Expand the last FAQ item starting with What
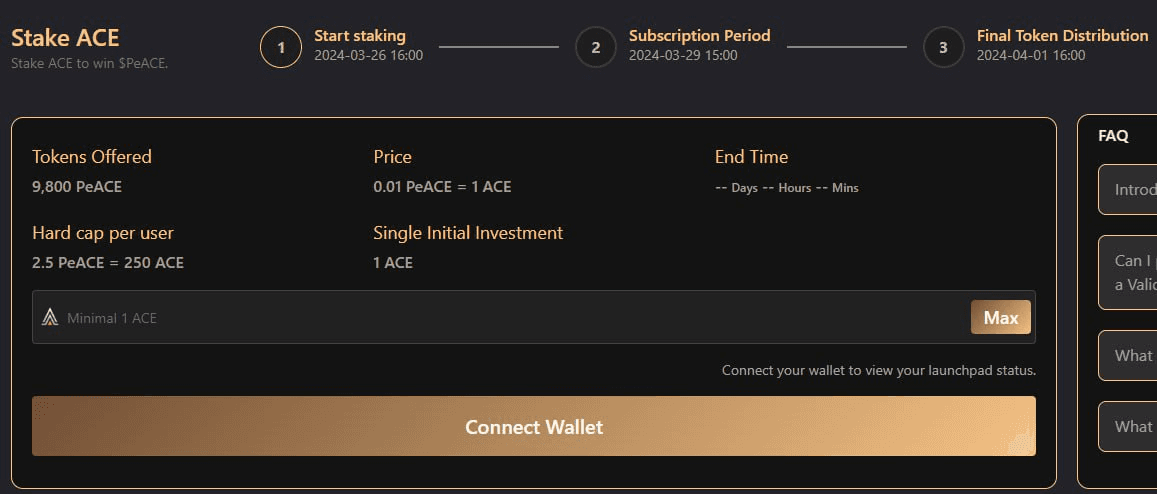This screenshot has width=1157, height=494. [1127, 426]
